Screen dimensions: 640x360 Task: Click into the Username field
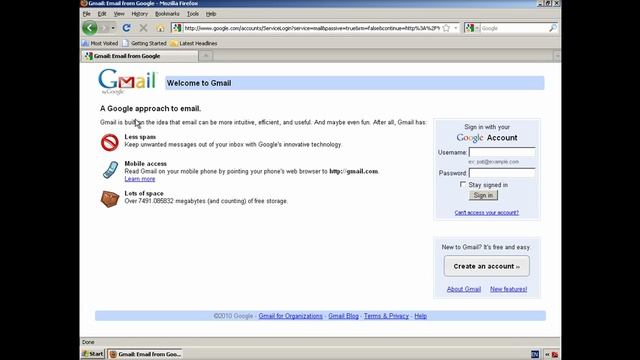502,152
